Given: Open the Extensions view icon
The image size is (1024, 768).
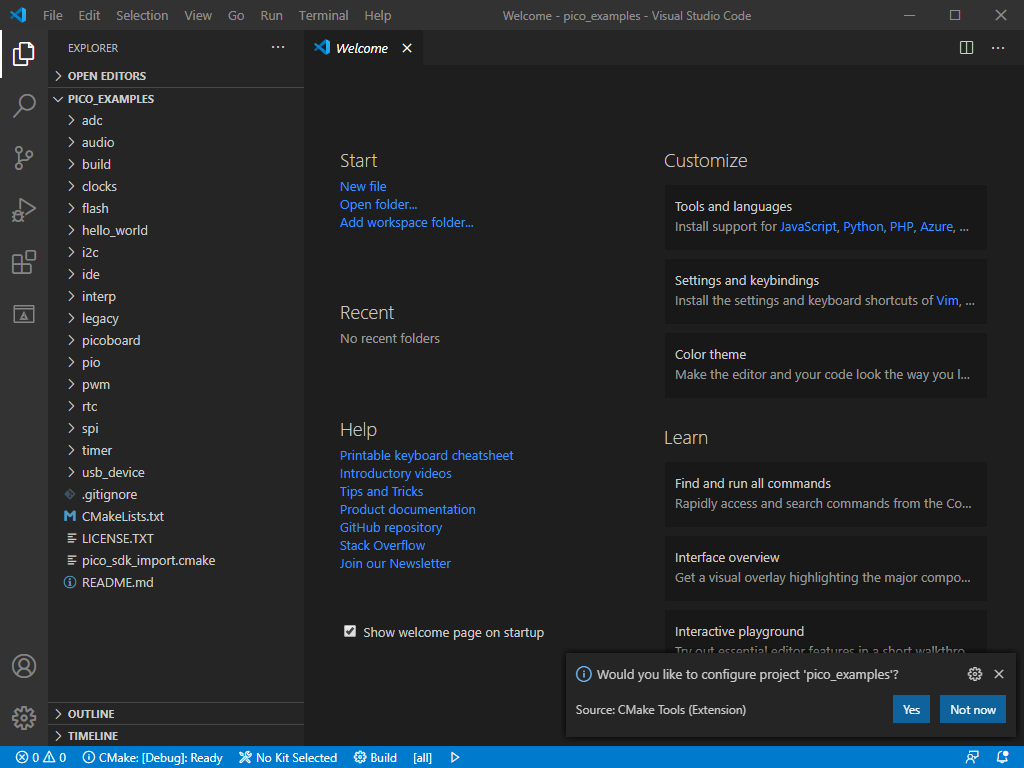Looking at the screenshot, I should pyautogui.click(x=24, y=263).
